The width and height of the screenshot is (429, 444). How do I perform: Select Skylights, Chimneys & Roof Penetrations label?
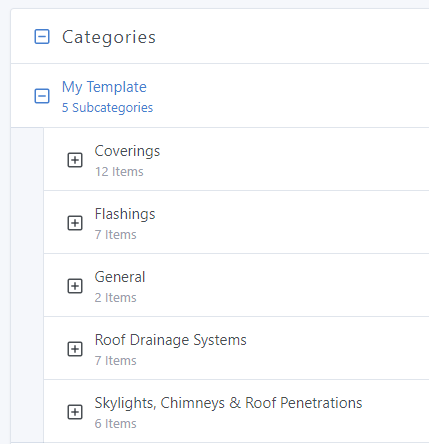click(x=228, y=403)
